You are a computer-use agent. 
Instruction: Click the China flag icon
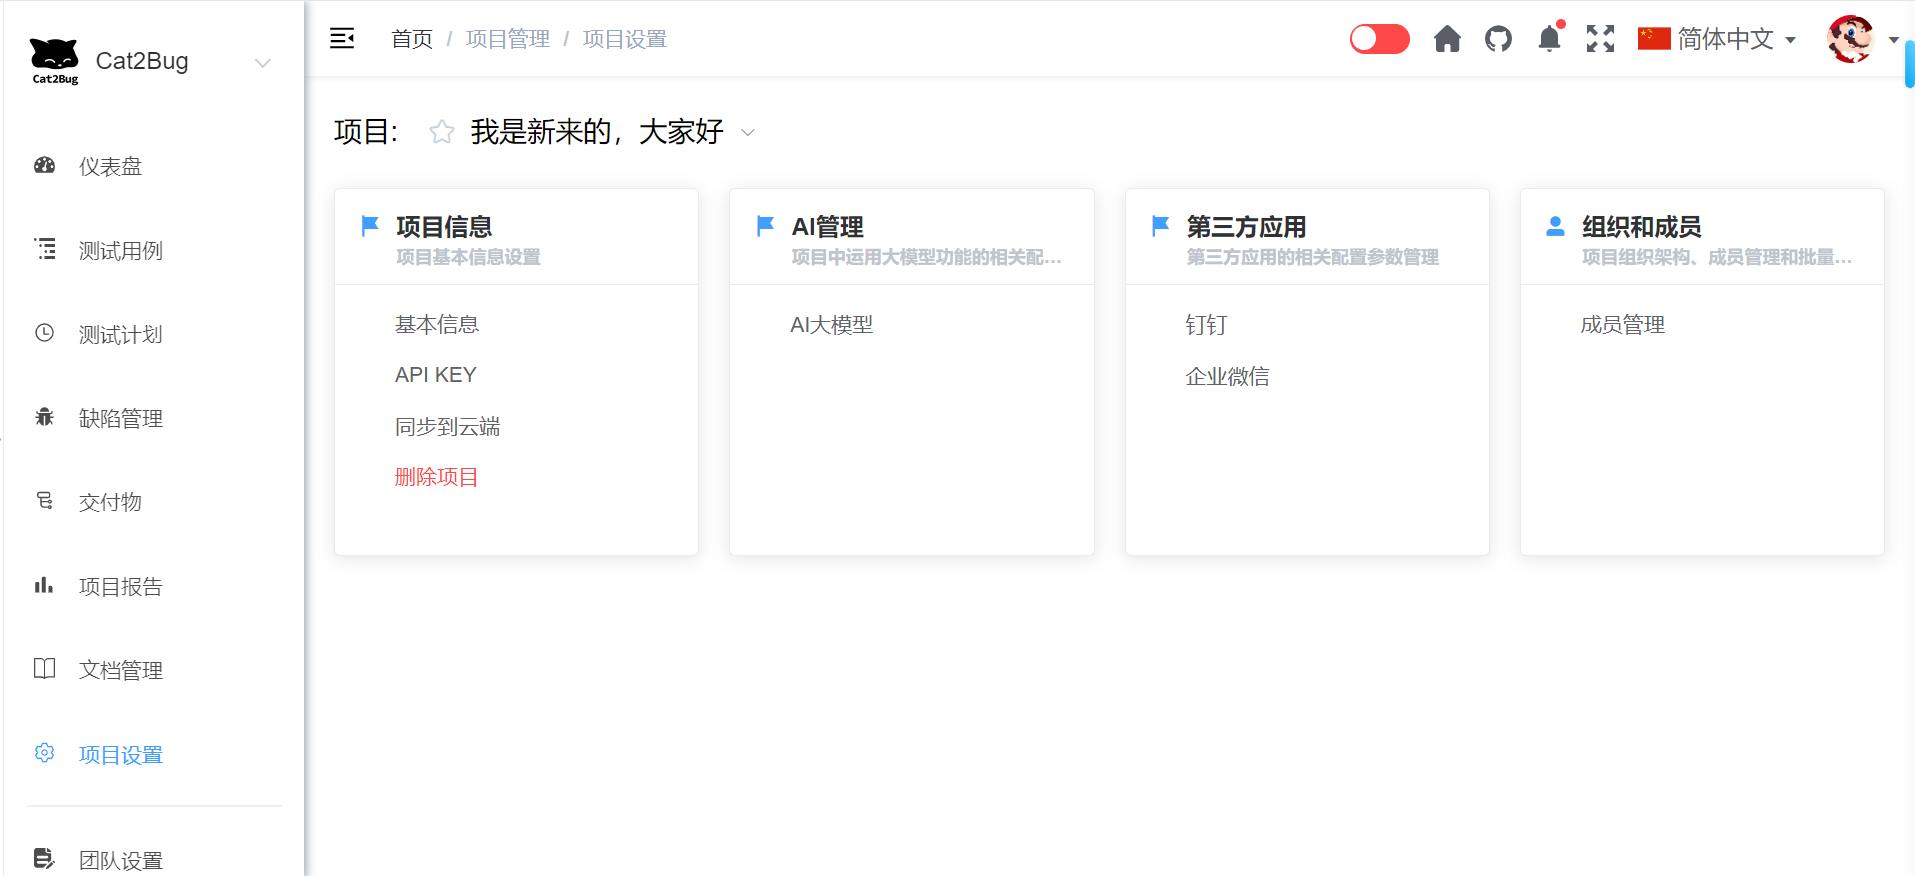point(1654,39)
